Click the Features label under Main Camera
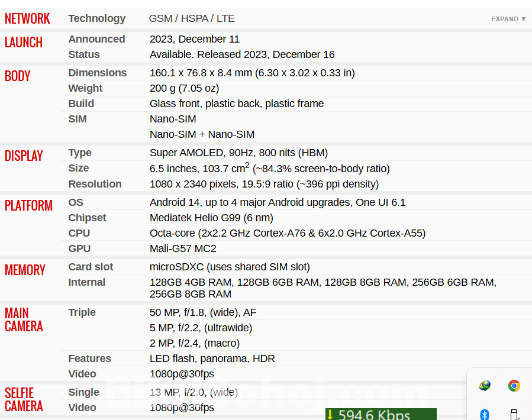 [x=90, y=358]
